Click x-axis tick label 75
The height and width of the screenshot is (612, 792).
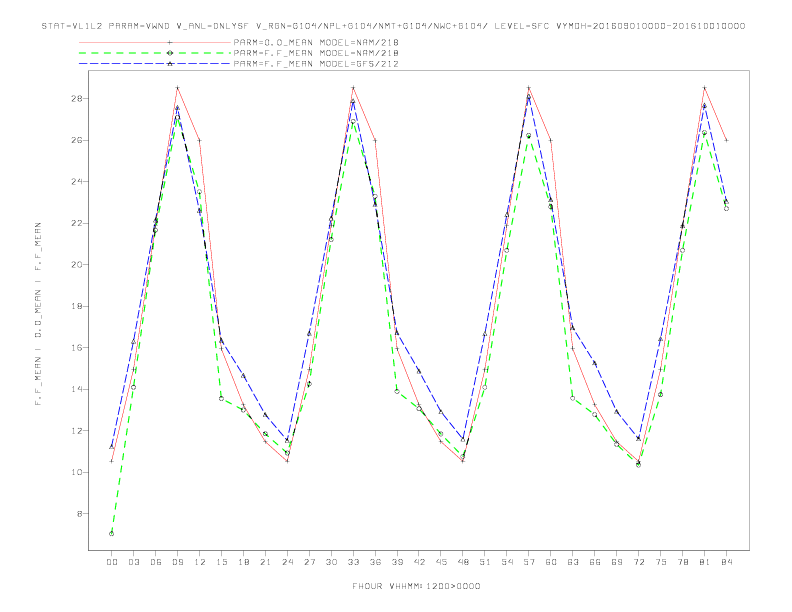coord(661,562)
